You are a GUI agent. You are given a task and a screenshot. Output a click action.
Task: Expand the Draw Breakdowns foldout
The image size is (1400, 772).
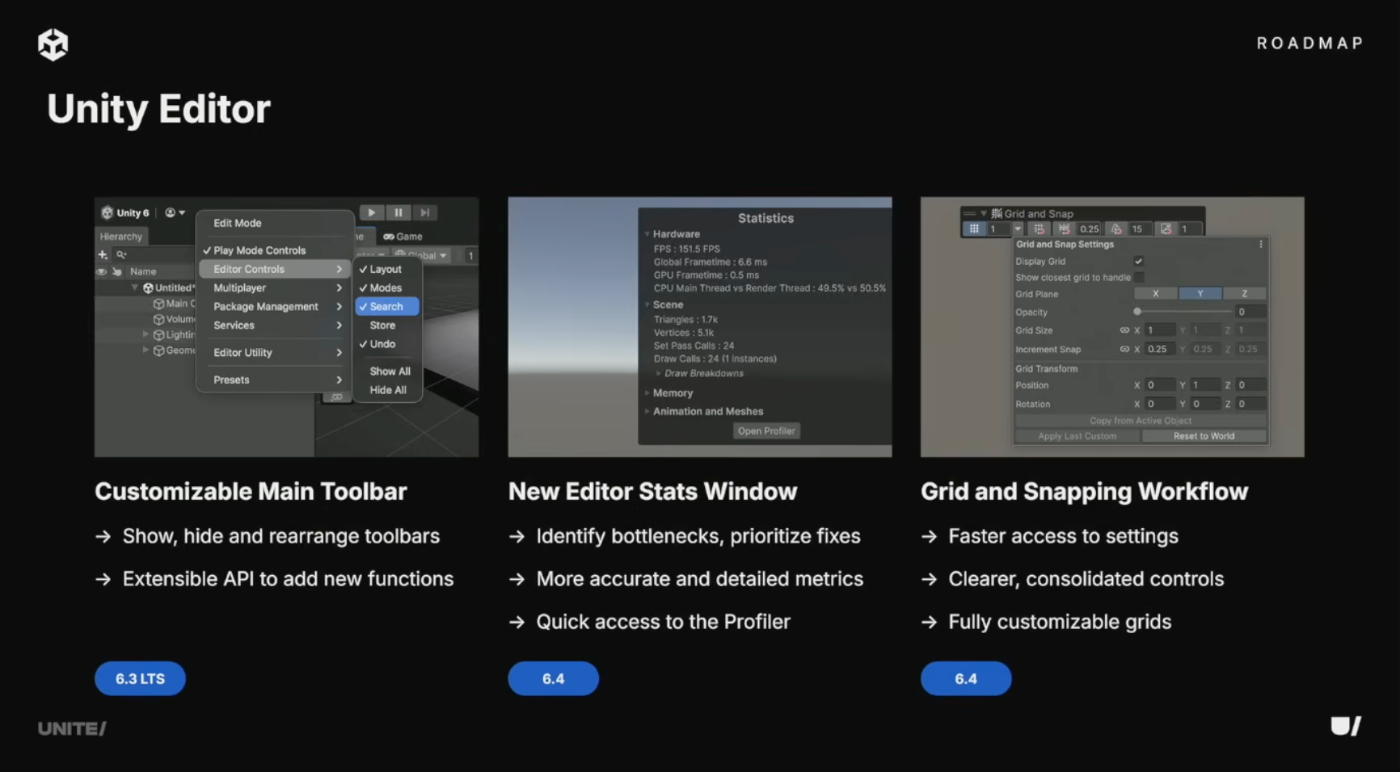pos(658,373)
